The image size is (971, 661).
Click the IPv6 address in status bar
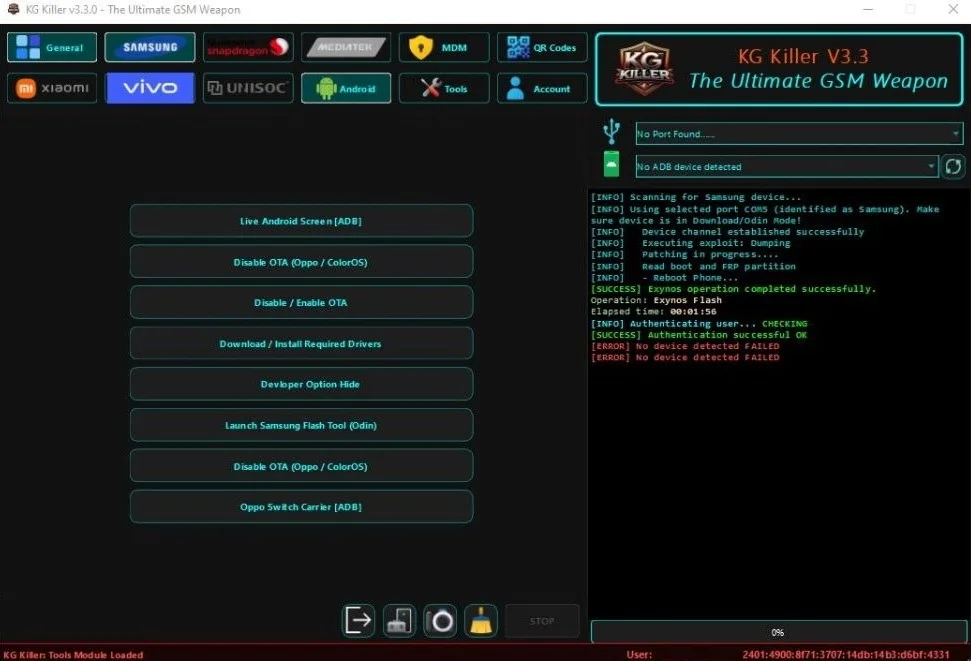(x=845, y=654)
